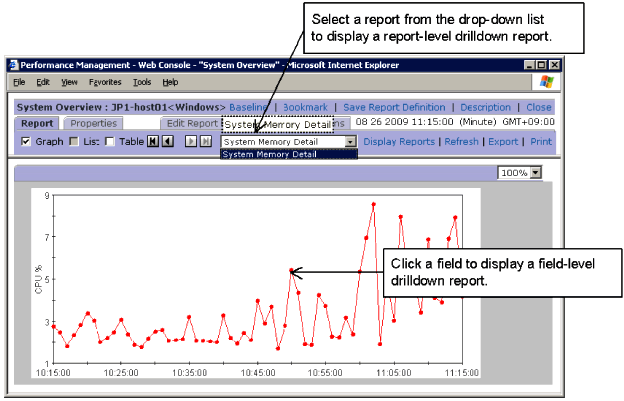Click the graph data point at 10:50 peak

click(x=291, y=270)
